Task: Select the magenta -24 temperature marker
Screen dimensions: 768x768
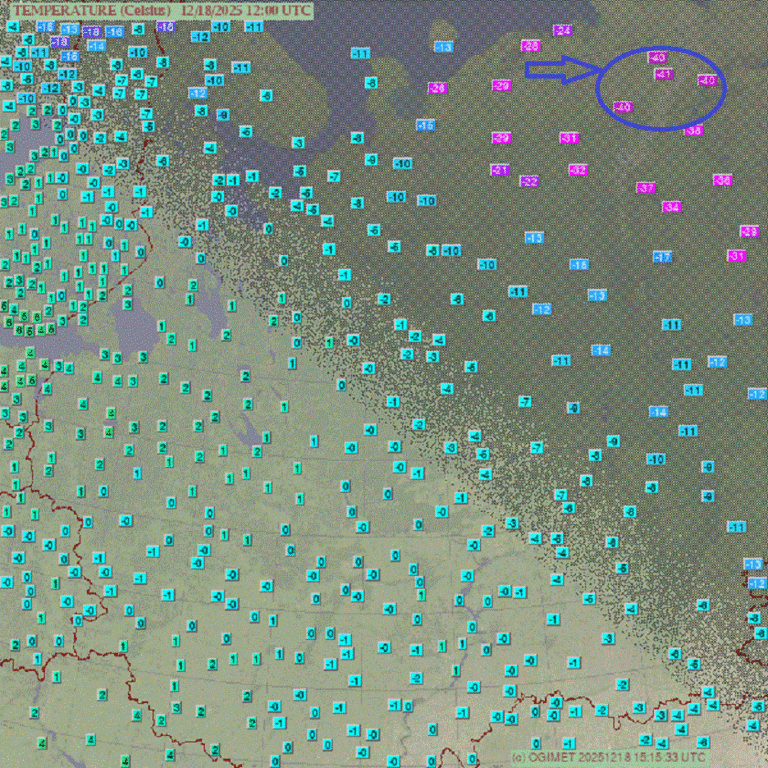Action: click(563, 31)
